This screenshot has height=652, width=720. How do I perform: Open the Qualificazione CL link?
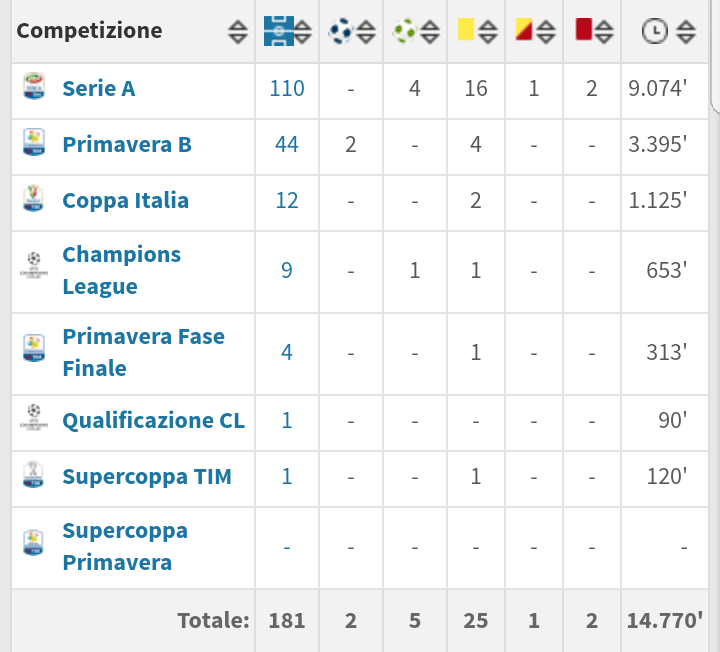153,421
